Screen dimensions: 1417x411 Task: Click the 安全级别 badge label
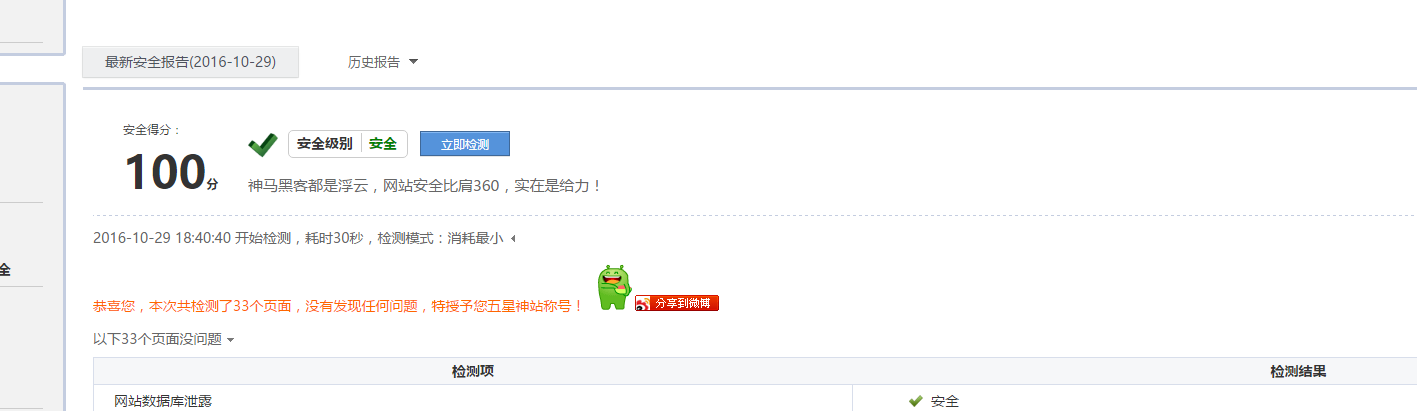(x=325, y=144)
